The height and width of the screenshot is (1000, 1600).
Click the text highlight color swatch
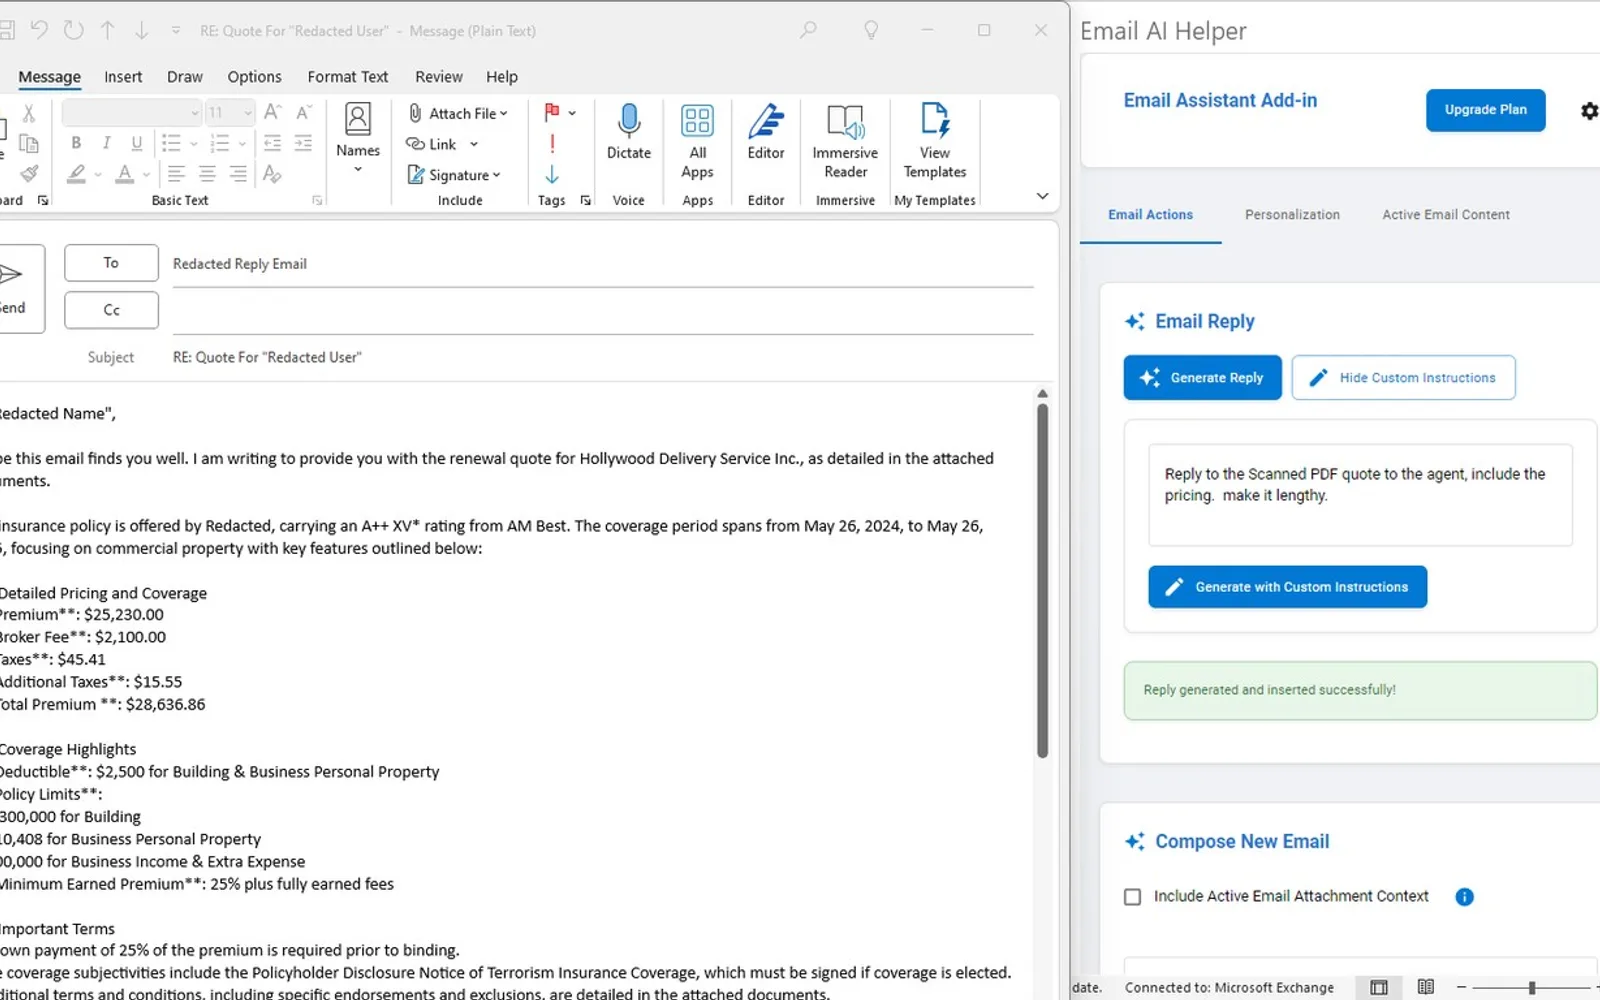pyautogui.click(x=76, y=175)
